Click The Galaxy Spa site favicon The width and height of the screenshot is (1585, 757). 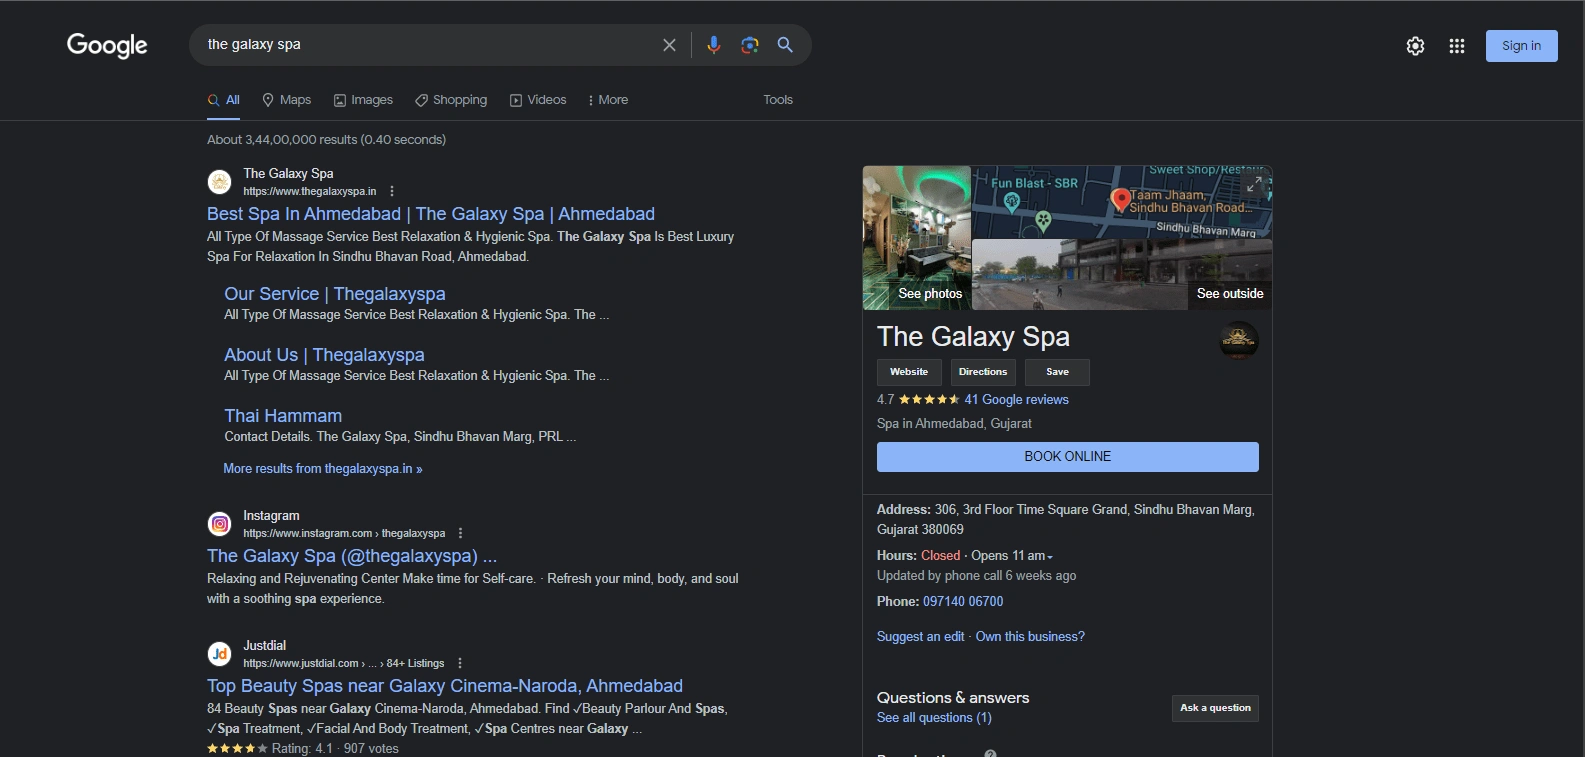pos(219,182)
